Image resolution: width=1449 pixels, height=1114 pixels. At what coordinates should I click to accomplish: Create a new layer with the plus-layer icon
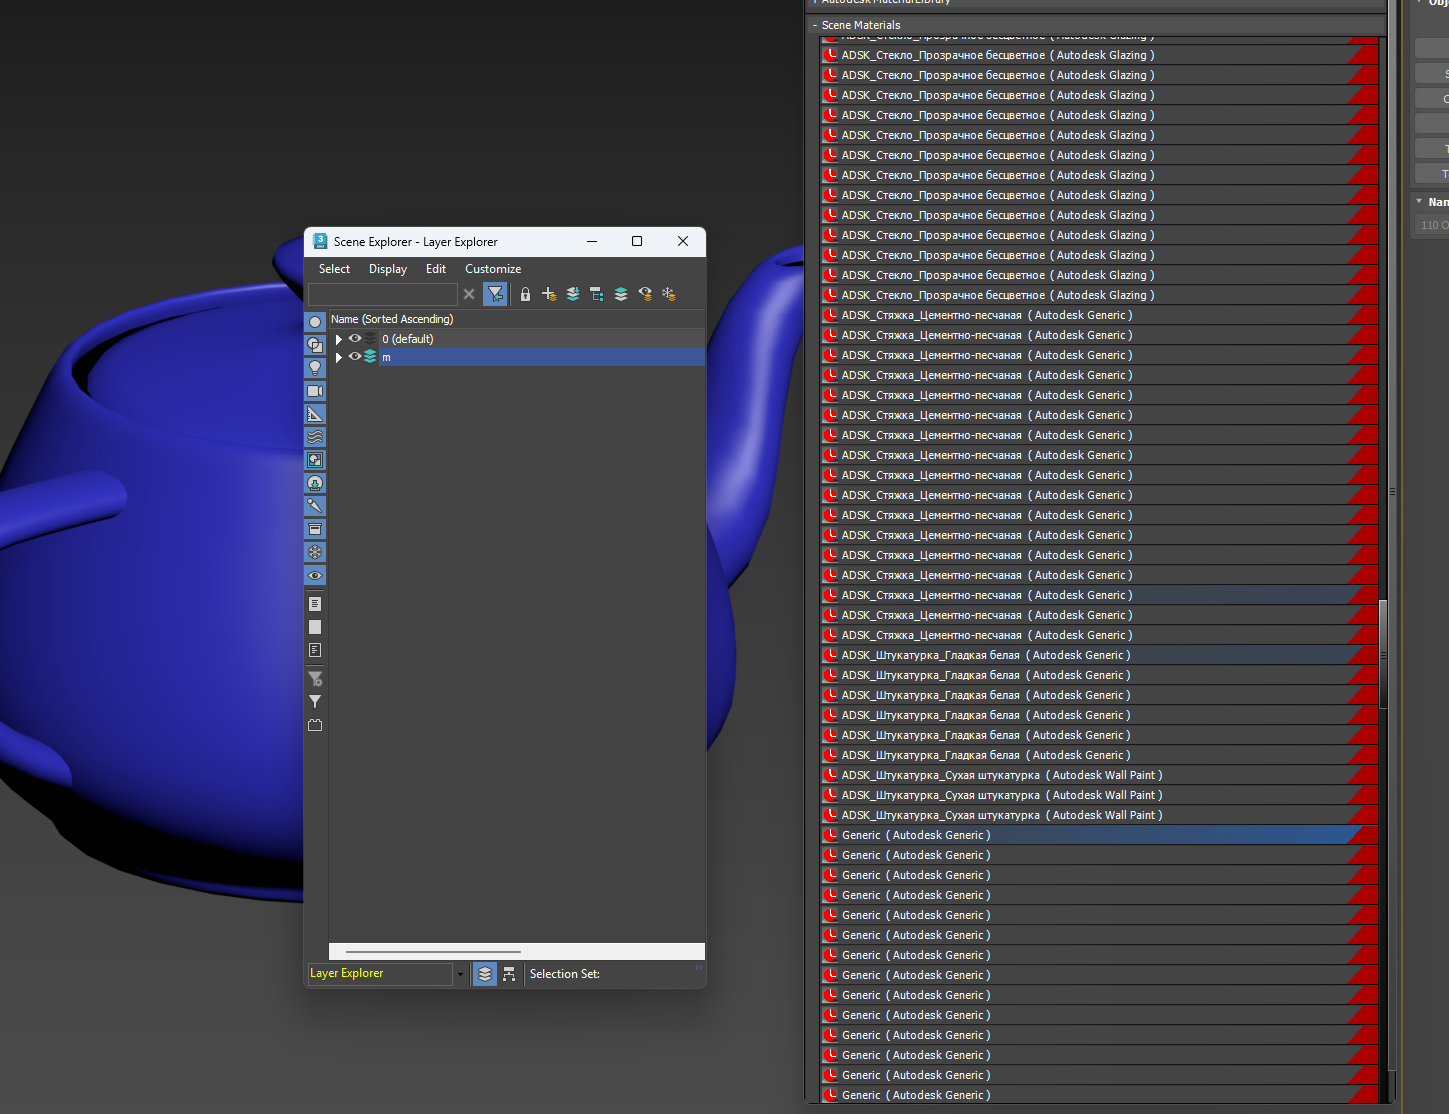coord(549,294)
